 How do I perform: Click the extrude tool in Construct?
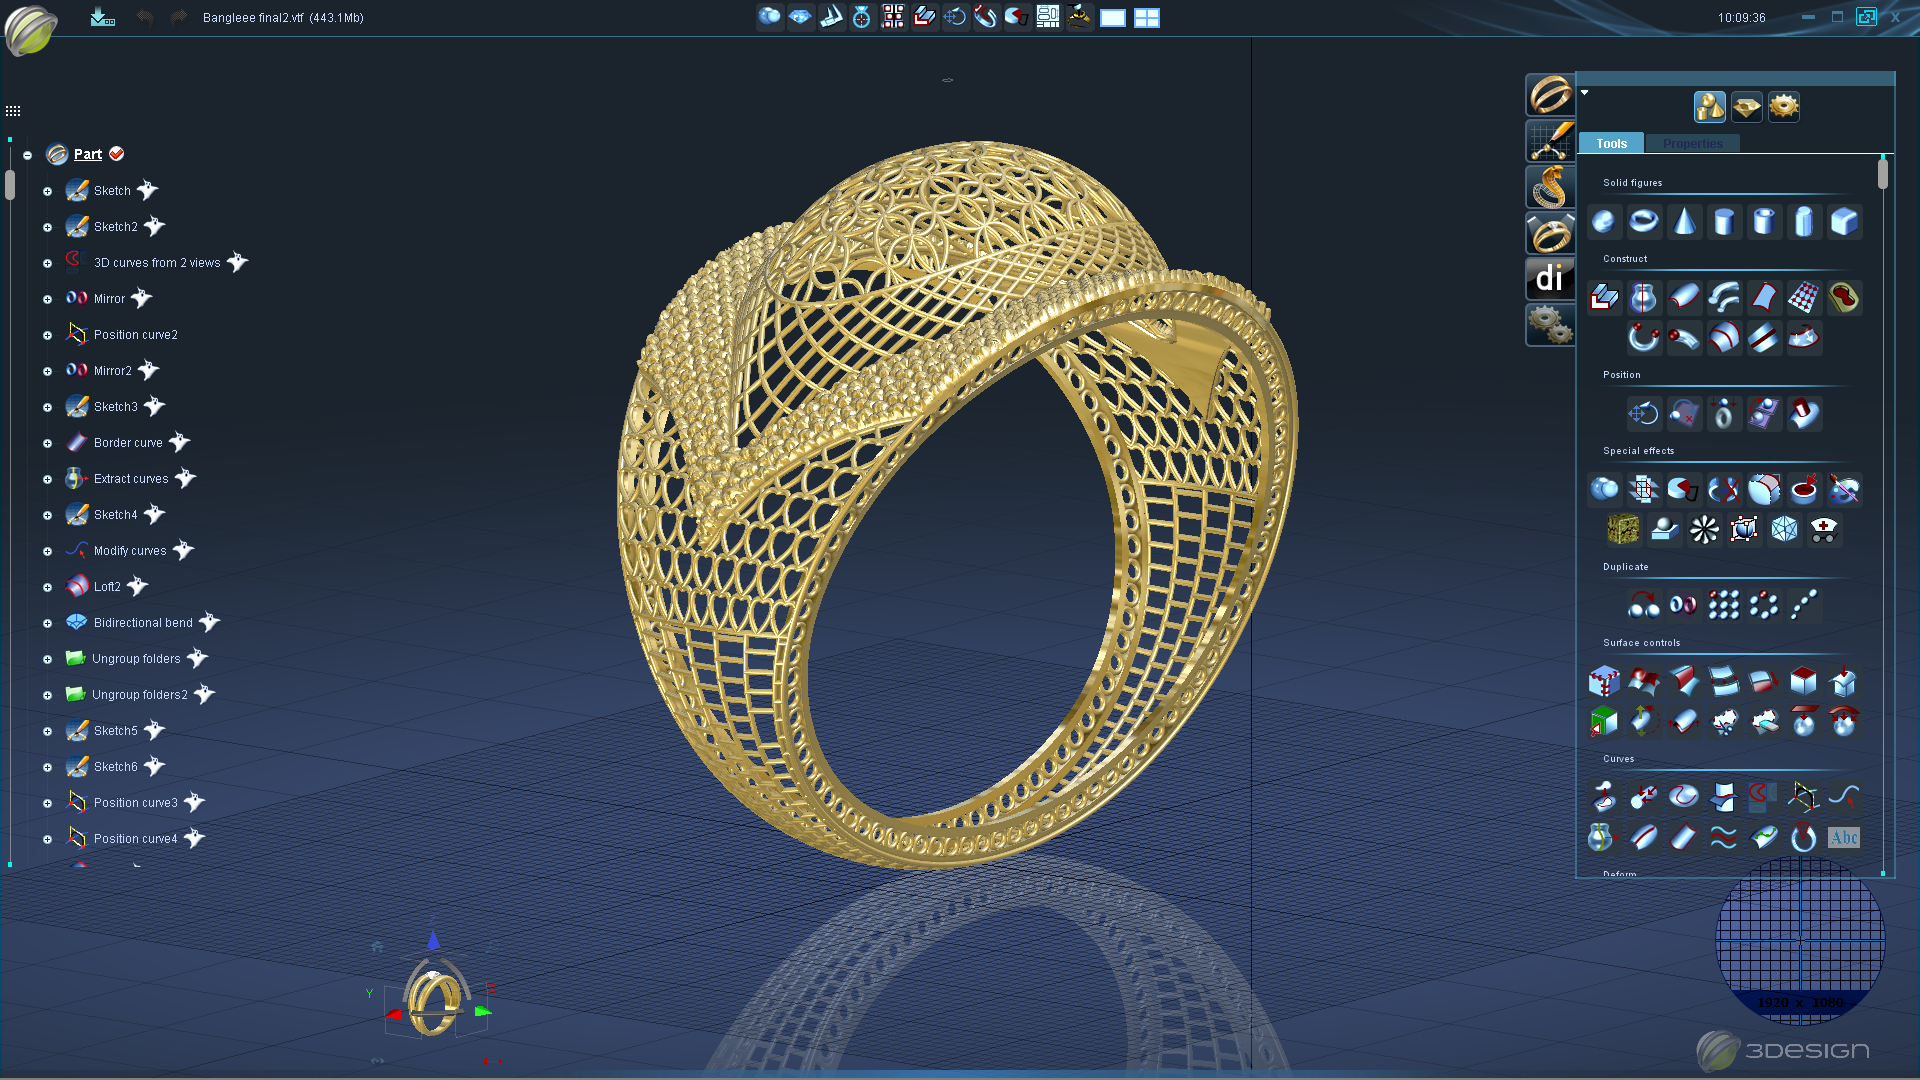[x=1604, y=297]
